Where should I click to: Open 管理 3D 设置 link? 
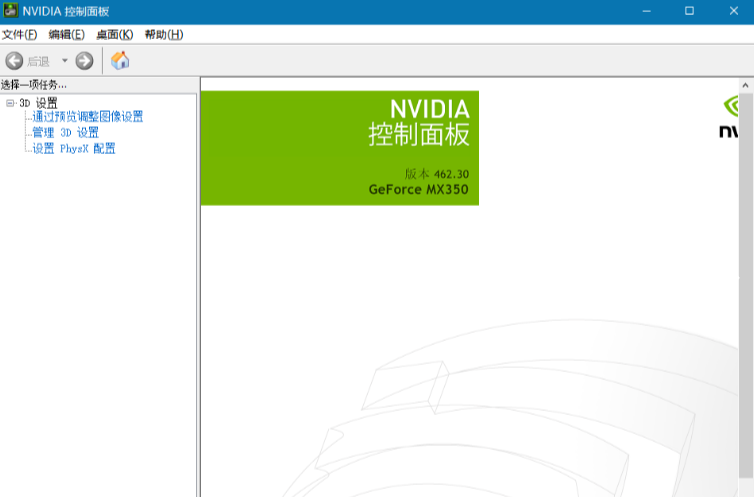pos(65,133)
